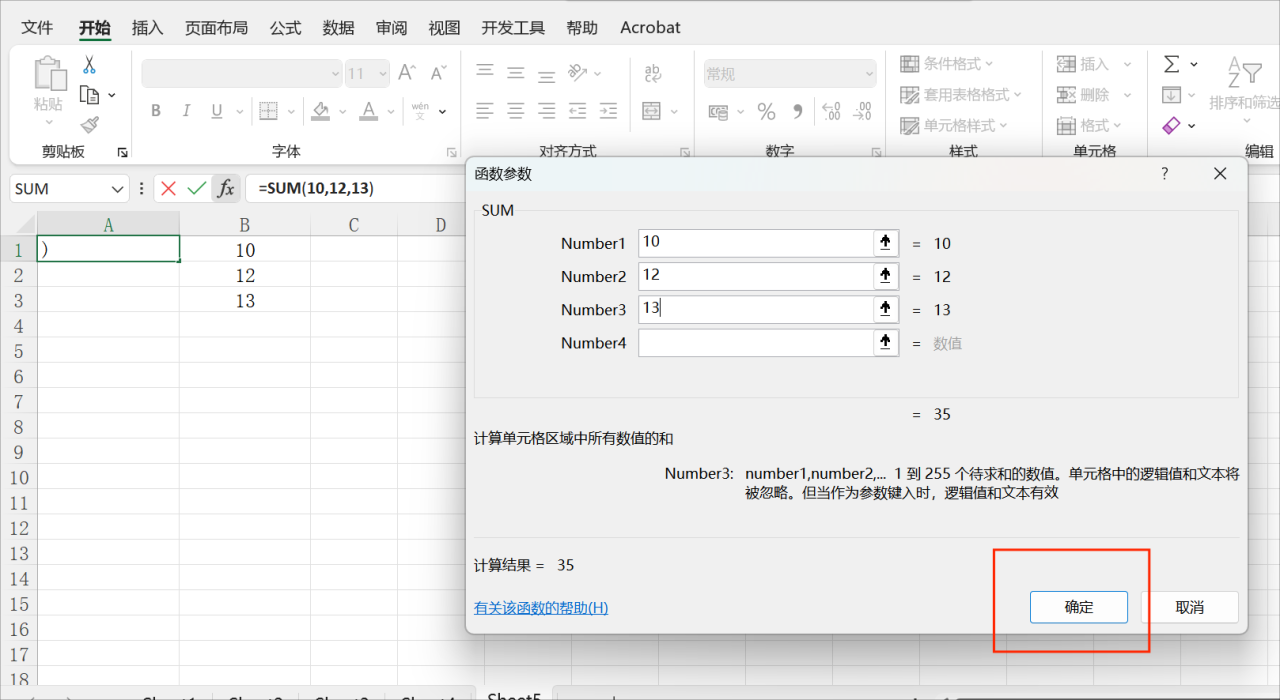The image size is (1280, 700).
Task: Click the decrease decimal icon
Action: click(862, 111)
